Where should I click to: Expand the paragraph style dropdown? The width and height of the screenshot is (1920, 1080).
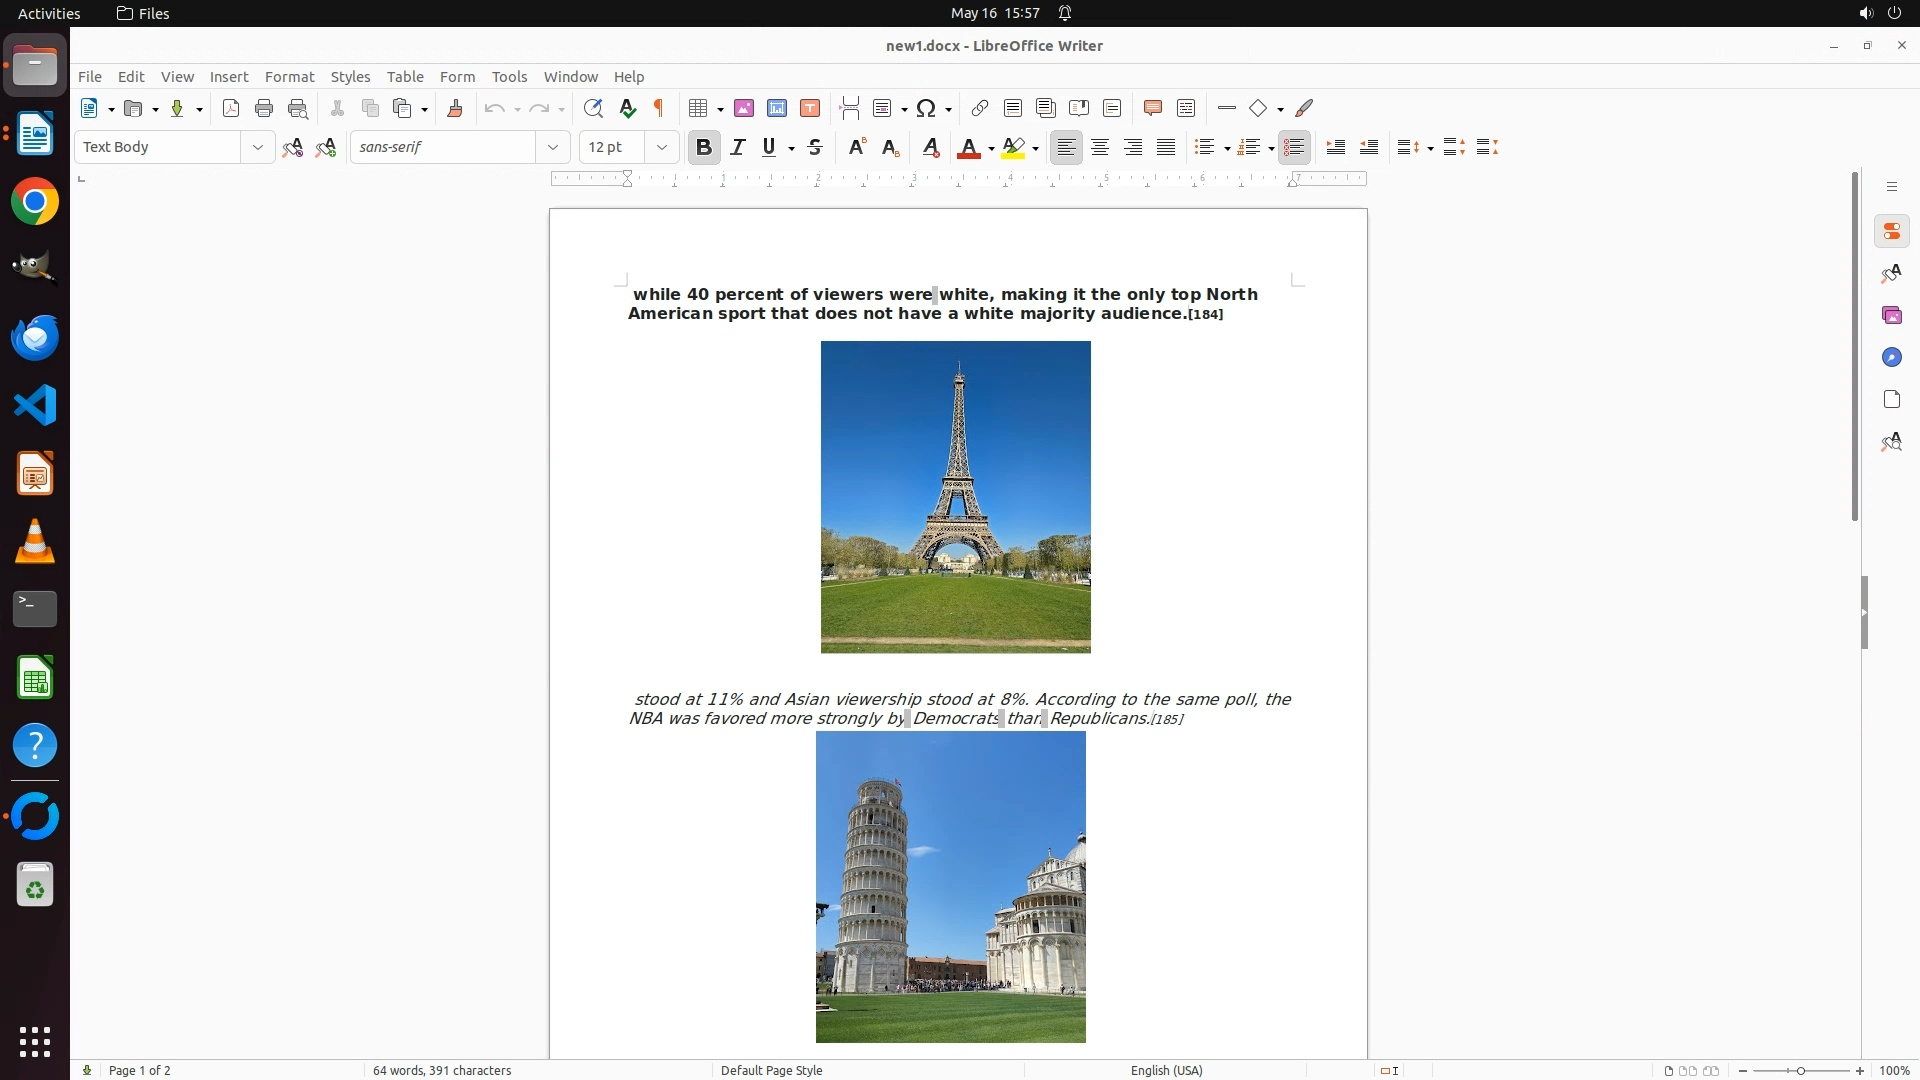point(258,148)
